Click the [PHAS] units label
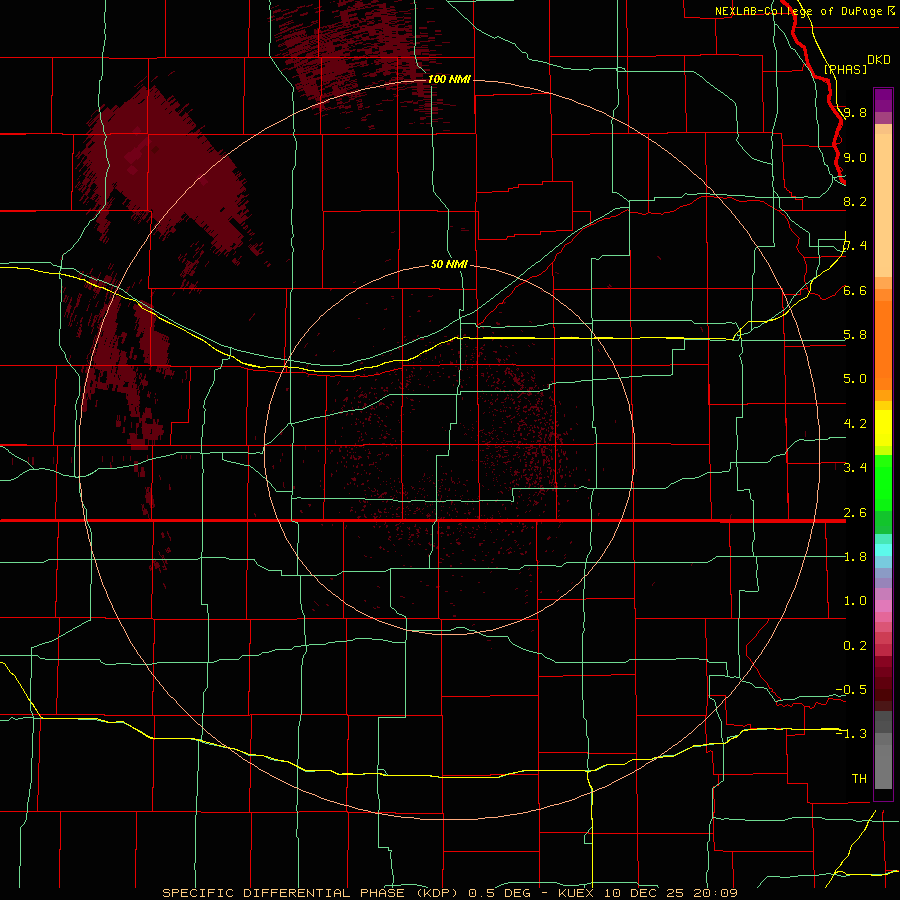900x900 pixels. [845, 69]
